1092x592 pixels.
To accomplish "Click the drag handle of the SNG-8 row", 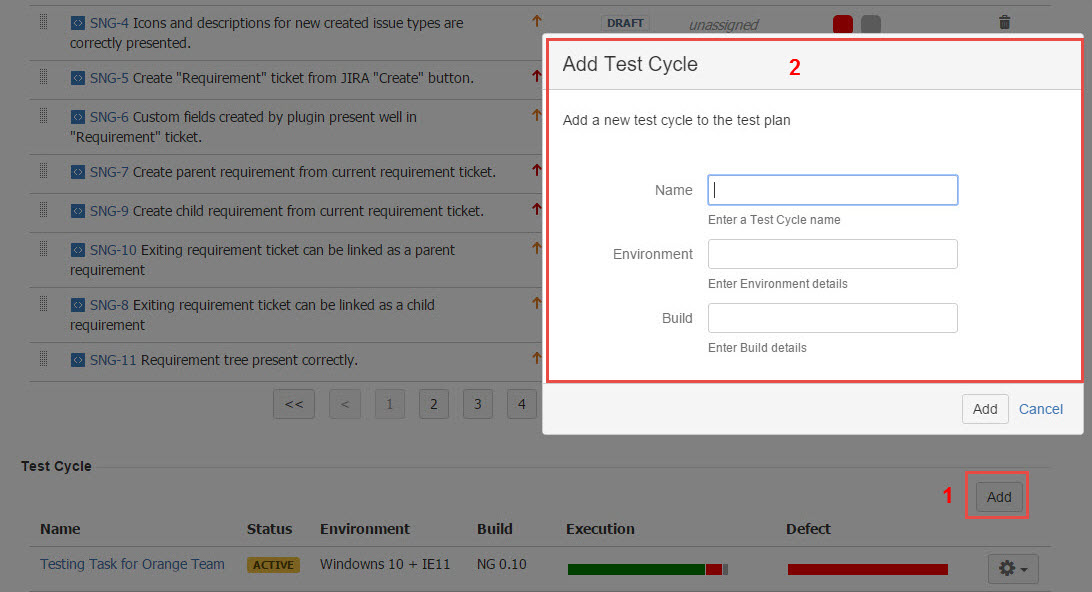I will (44, 304).
